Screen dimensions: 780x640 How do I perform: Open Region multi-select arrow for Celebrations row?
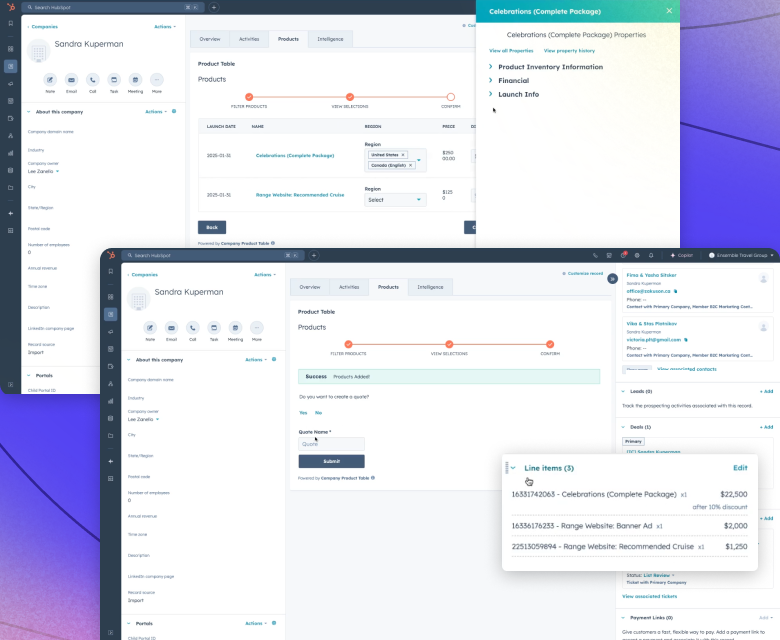click(x=419, y=160)
